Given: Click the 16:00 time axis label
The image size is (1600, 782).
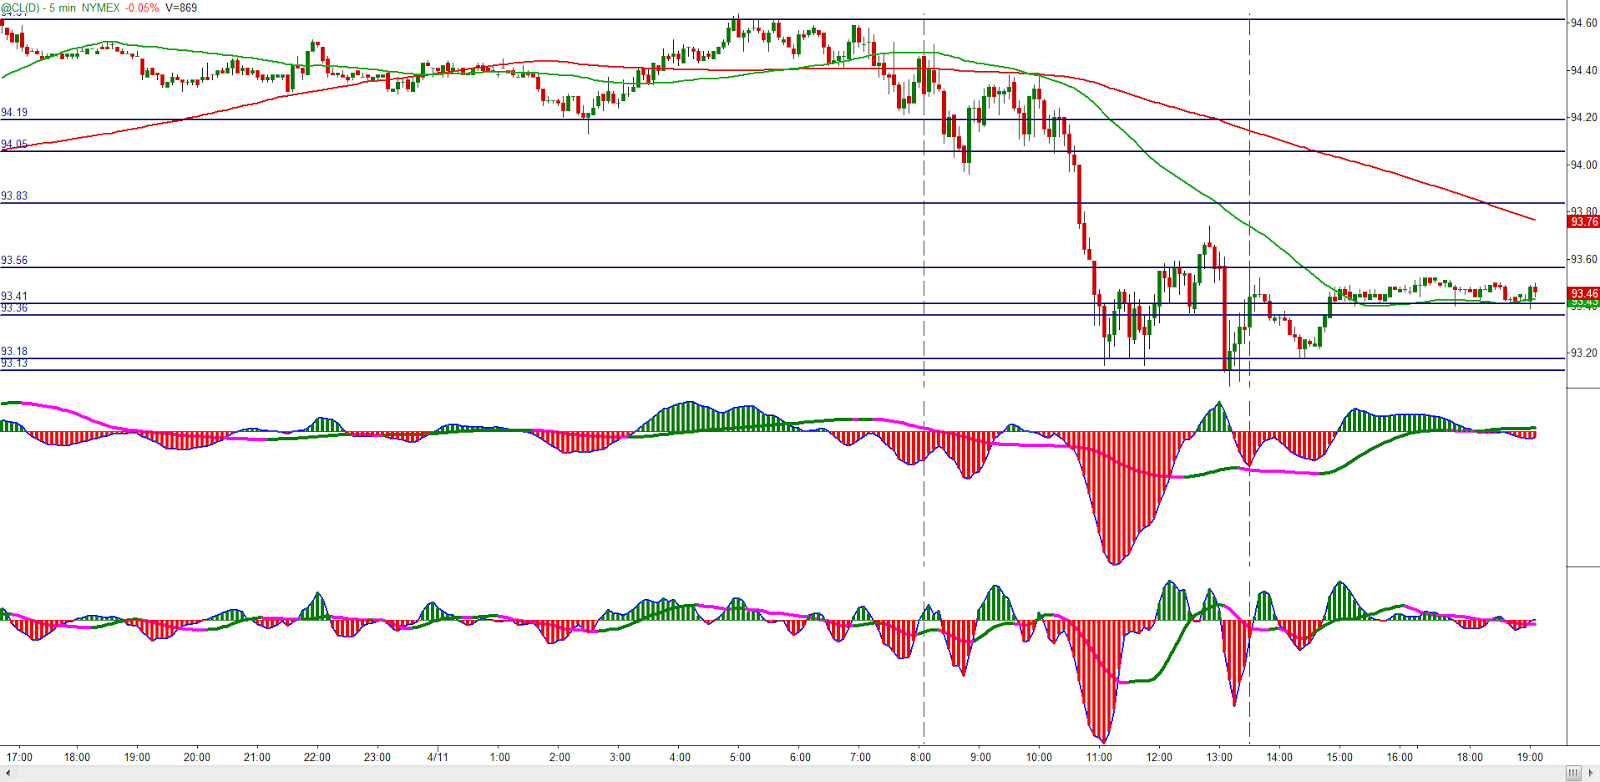Looking at the screenshot, I should [x=1400, y=757].
